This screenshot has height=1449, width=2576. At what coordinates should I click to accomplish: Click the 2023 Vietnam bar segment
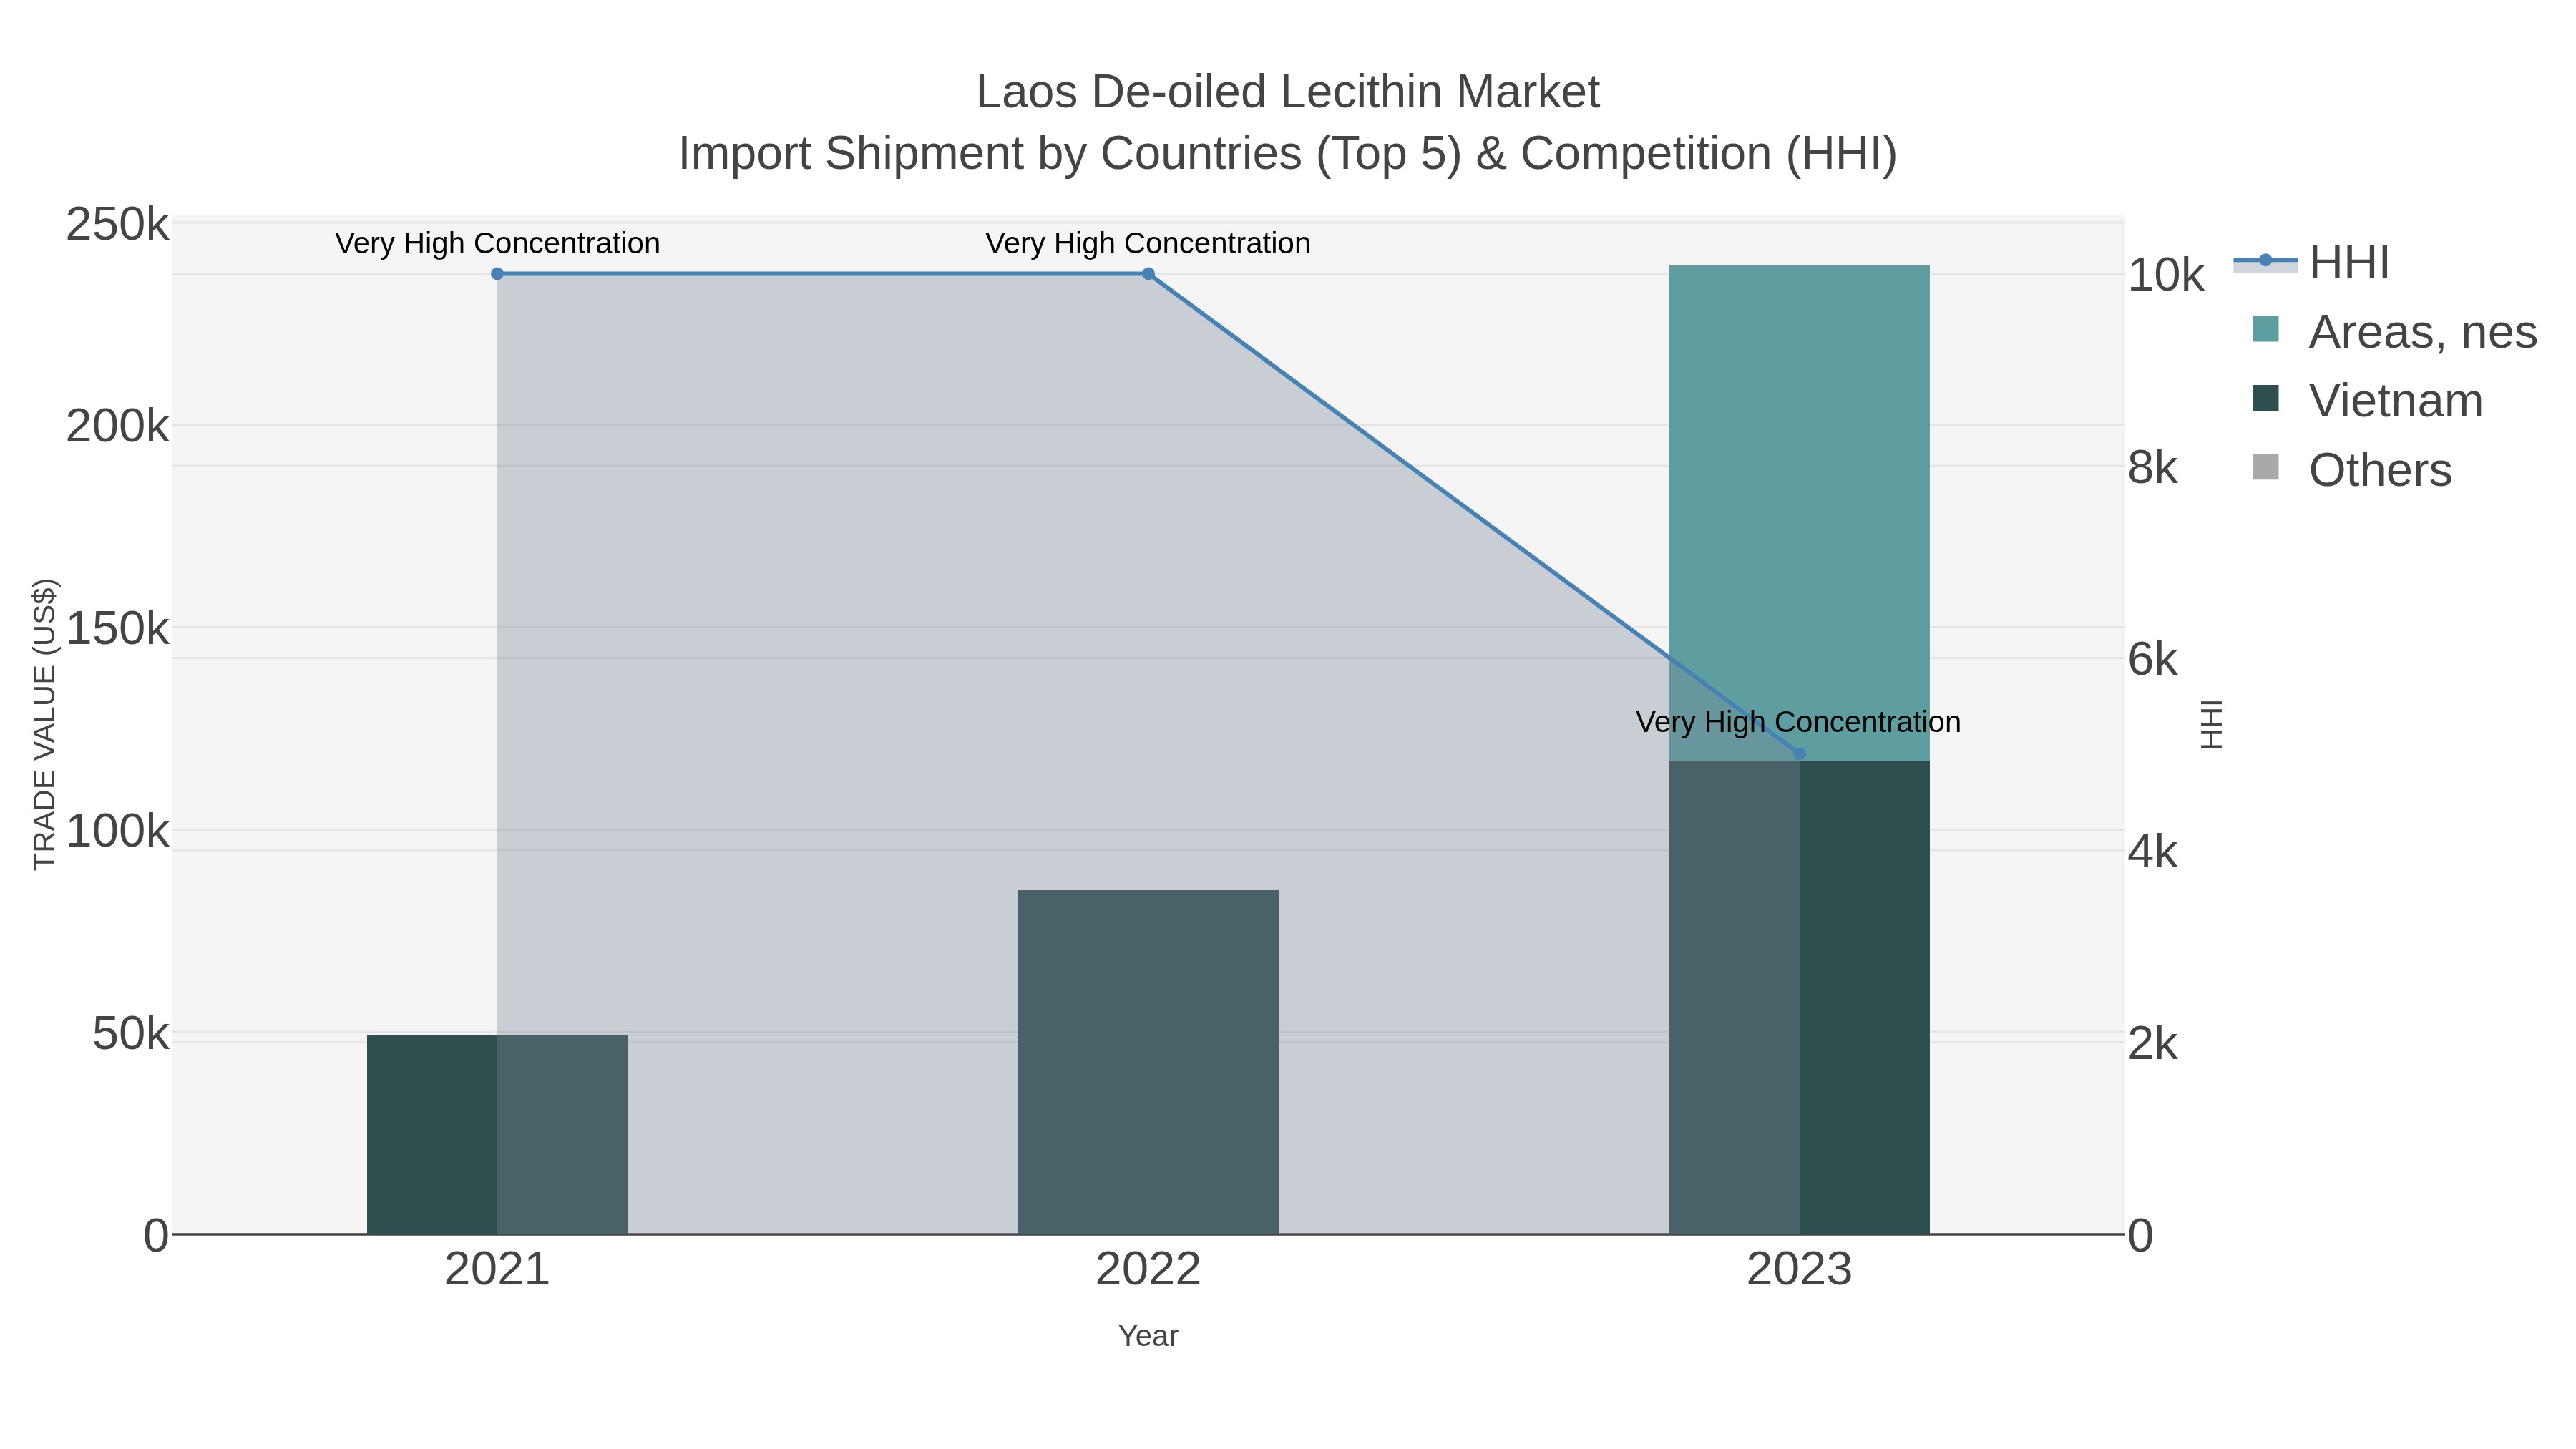(x=1799, y=998)
